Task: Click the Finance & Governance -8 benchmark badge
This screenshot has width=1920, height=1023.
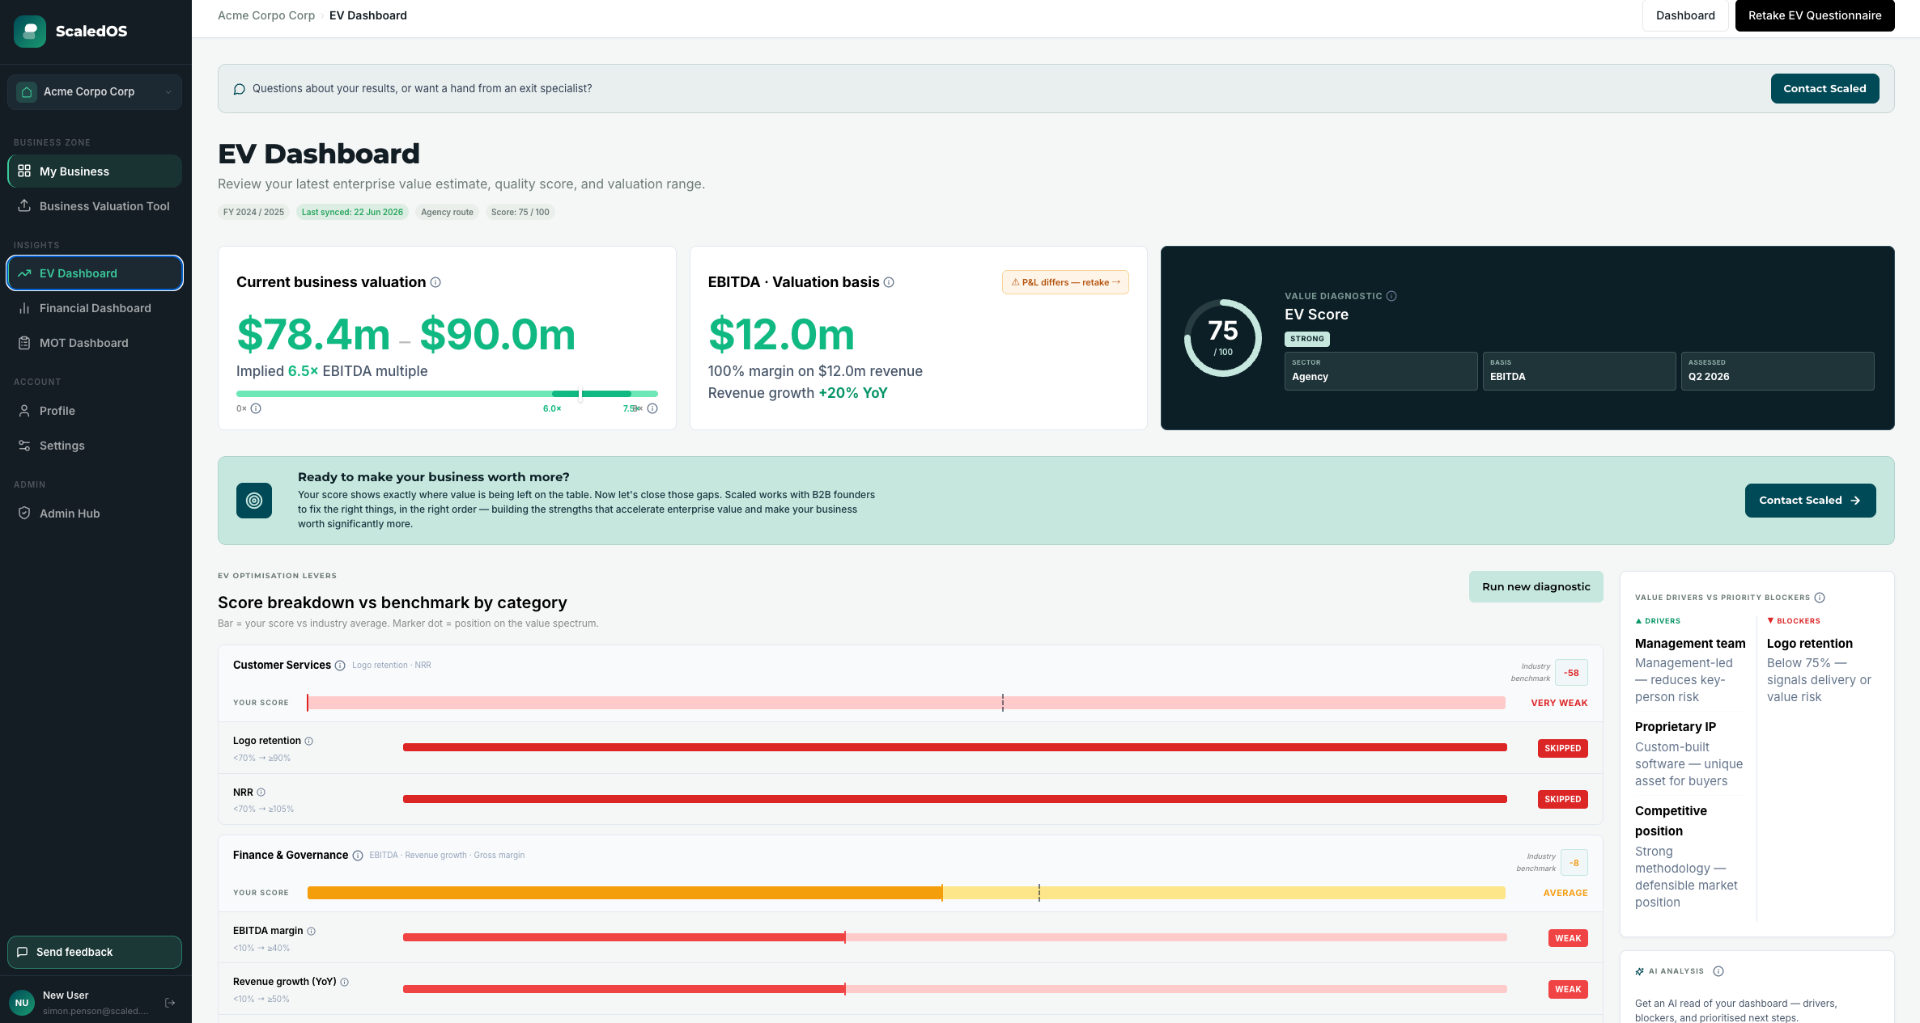Action: pyautogui.click(x=1574, y=863)
